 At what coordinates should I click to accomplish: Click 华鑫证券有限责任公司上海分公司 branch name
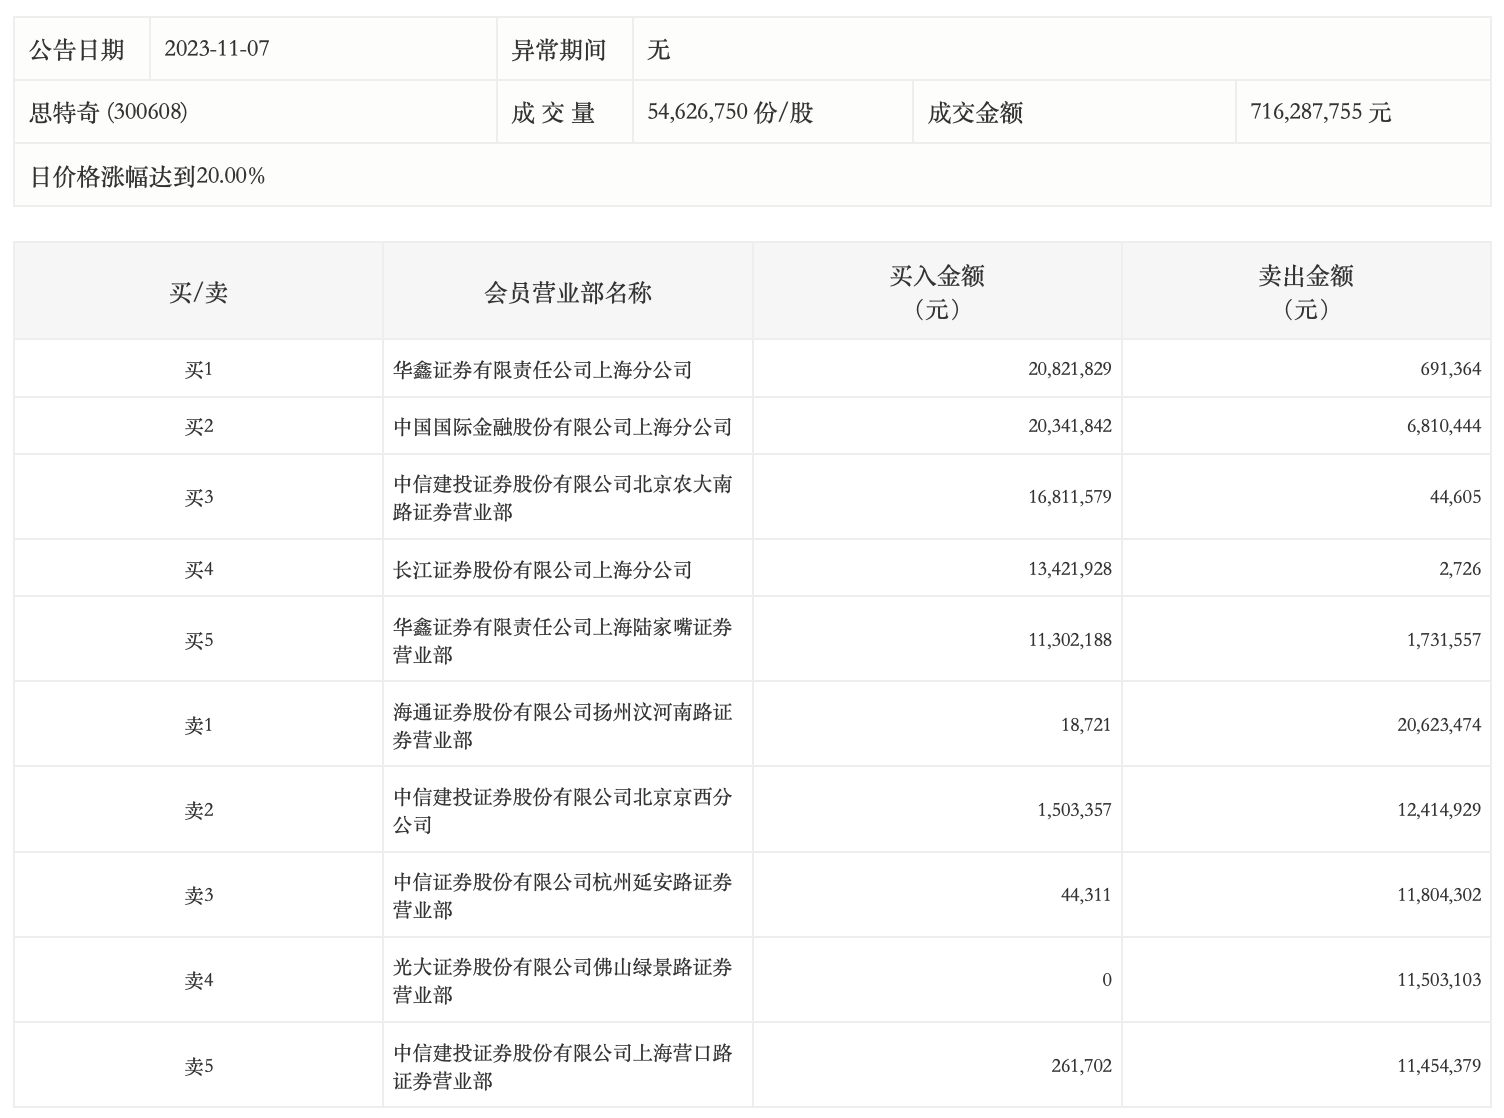[x=543, y=369]
